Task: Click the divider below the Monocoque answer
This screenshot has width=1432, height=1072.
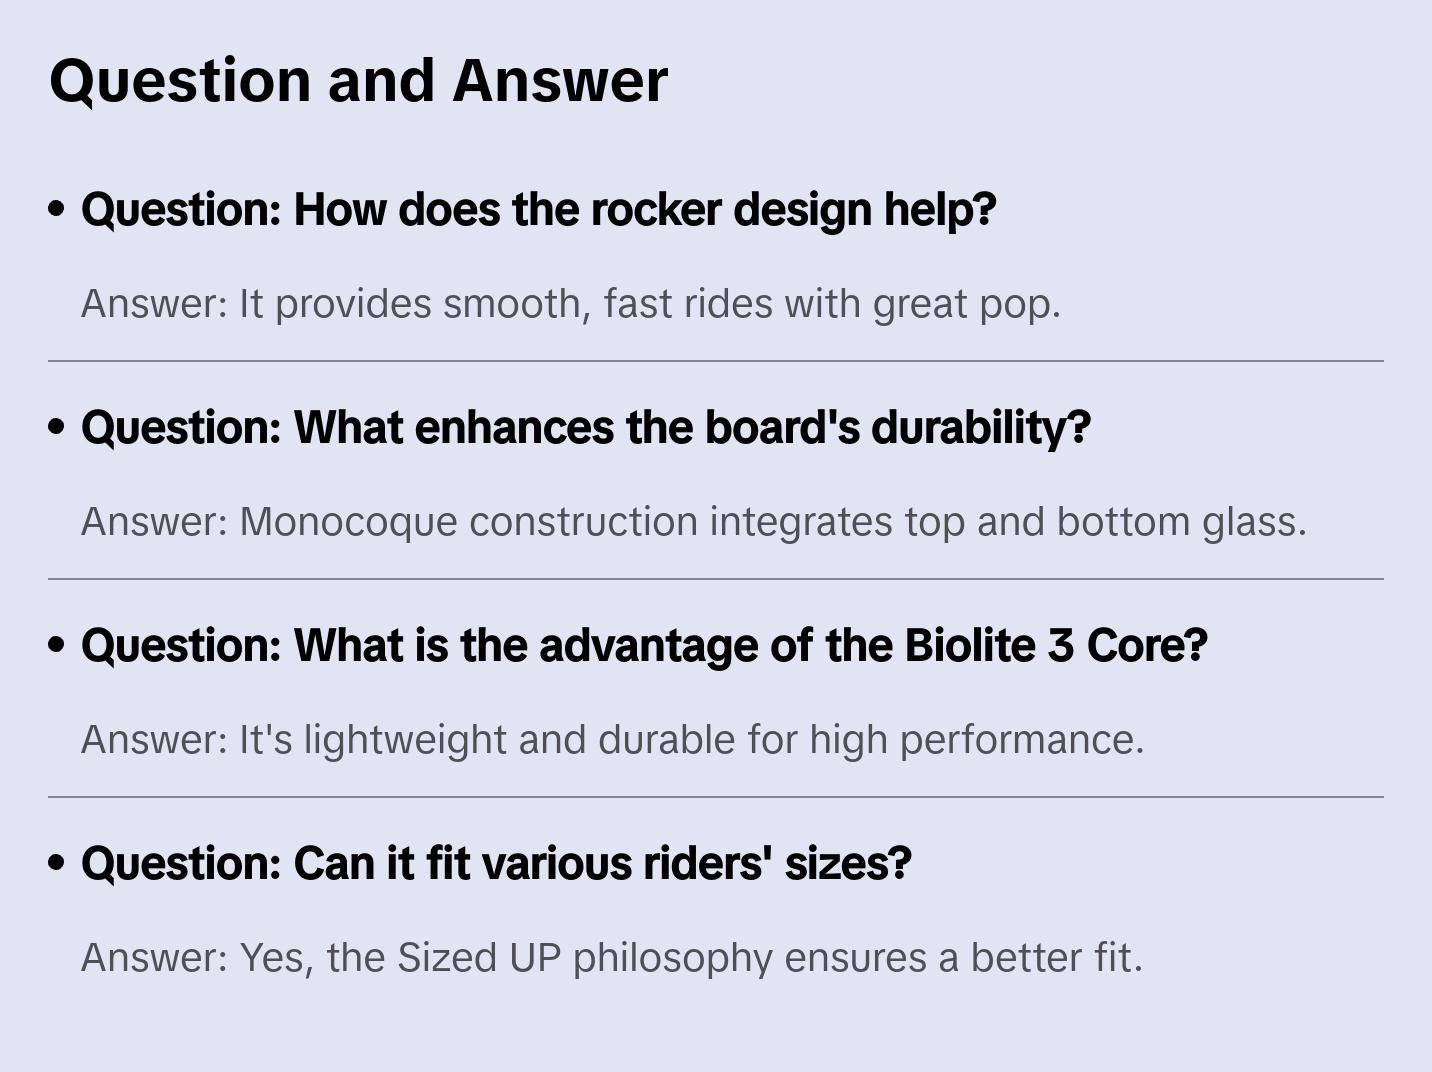Action: point(716,579)
